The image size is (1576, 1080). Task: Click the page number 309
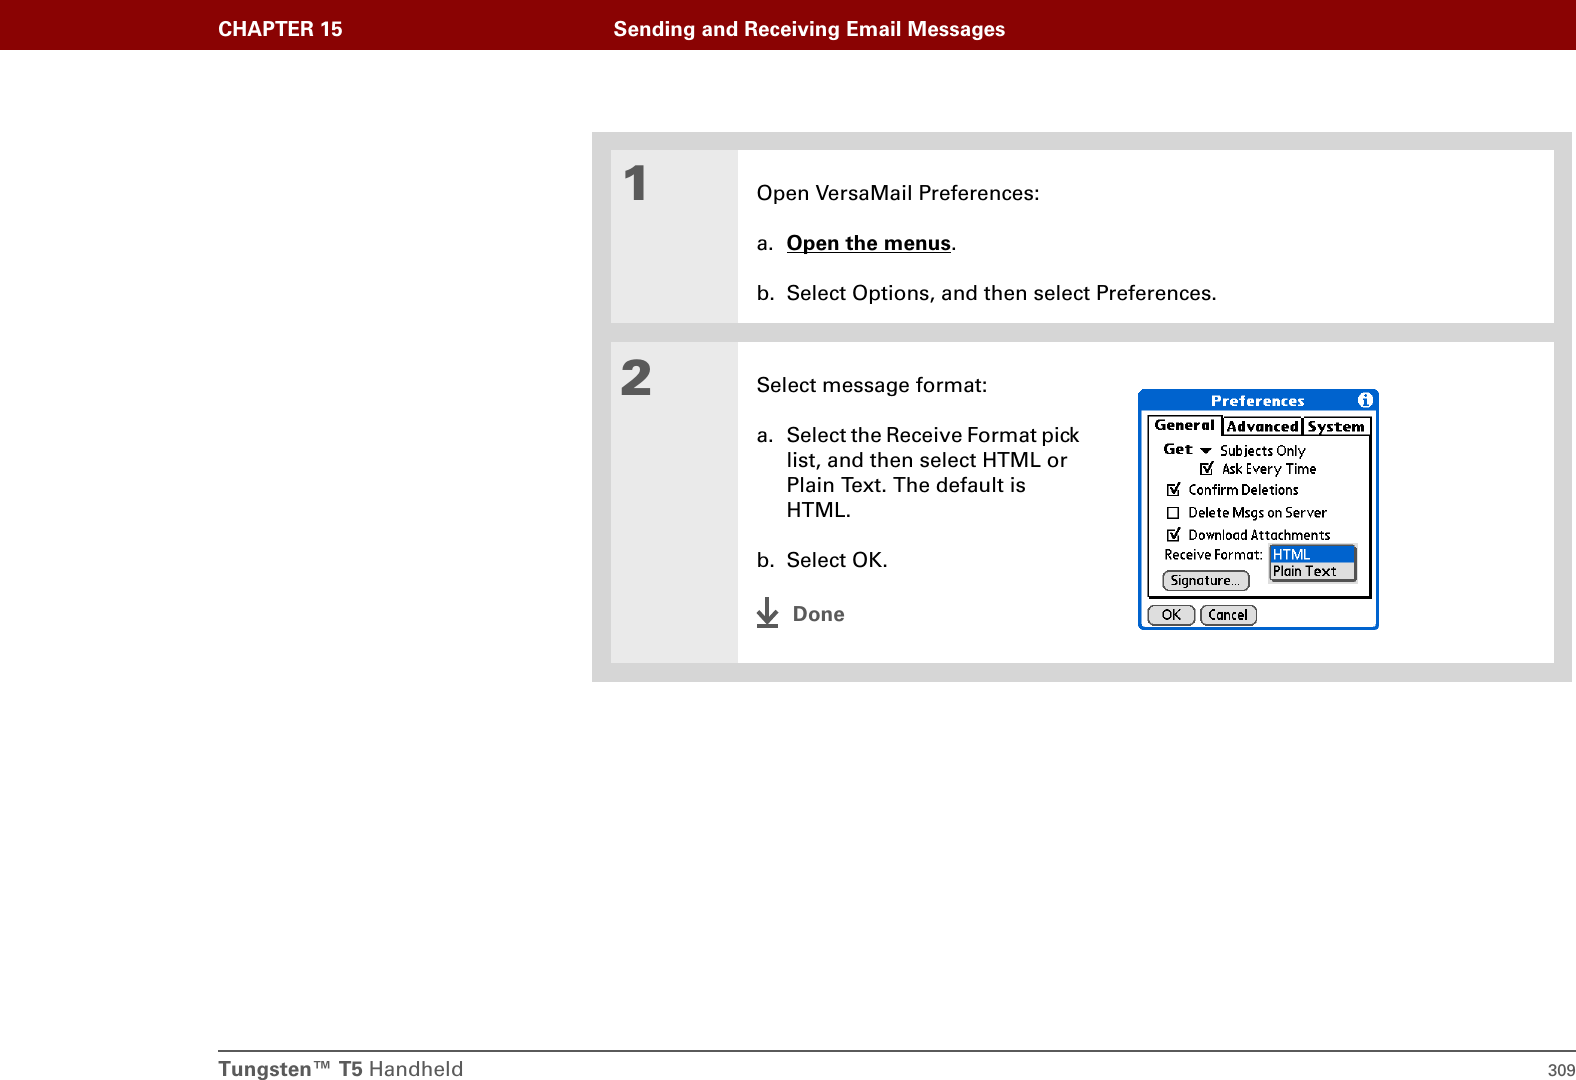(x=1561, y=1070)
